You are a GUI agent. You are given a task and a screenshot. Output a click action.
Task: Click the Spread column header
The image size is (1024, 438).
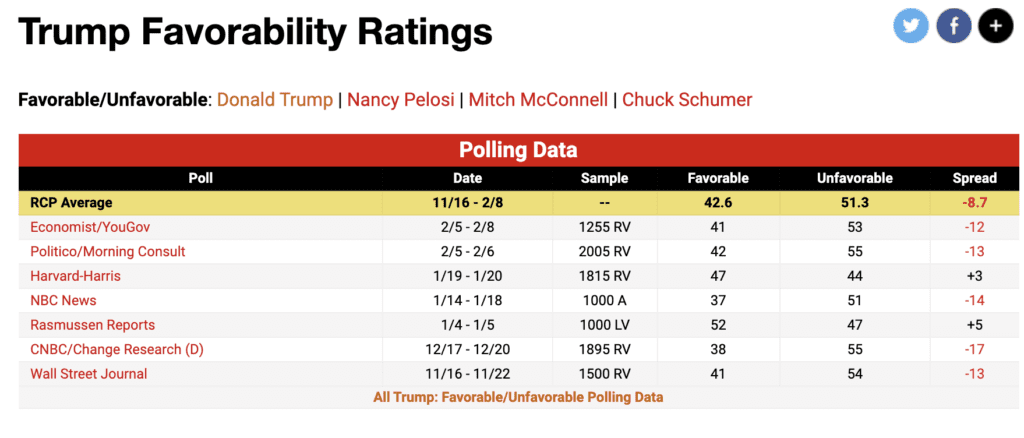tap(974, 178)
